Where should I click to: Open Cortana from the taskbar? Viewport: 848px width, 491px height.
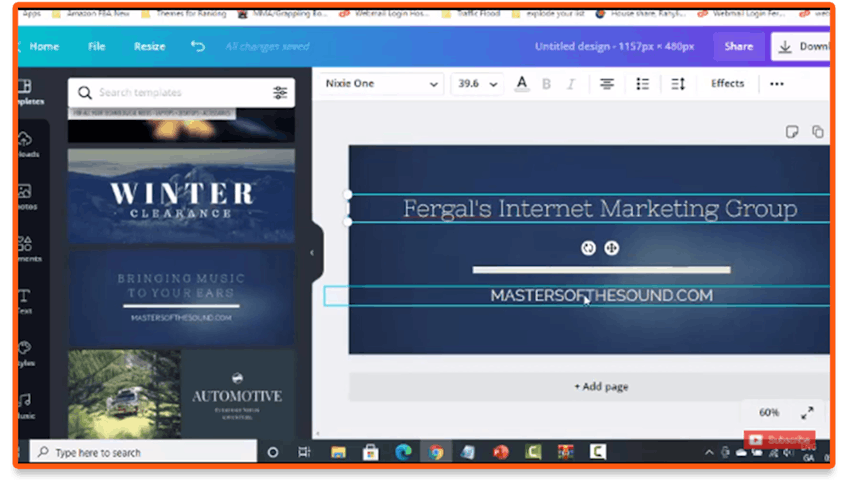click(273, 452)
